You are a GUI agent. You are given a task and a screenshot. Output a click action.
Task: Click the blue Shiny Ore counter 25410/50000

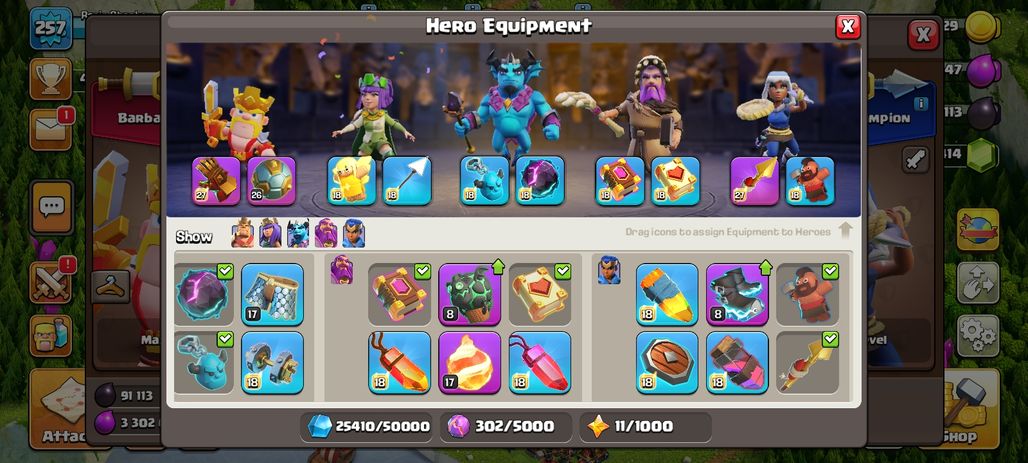point(368,426)
